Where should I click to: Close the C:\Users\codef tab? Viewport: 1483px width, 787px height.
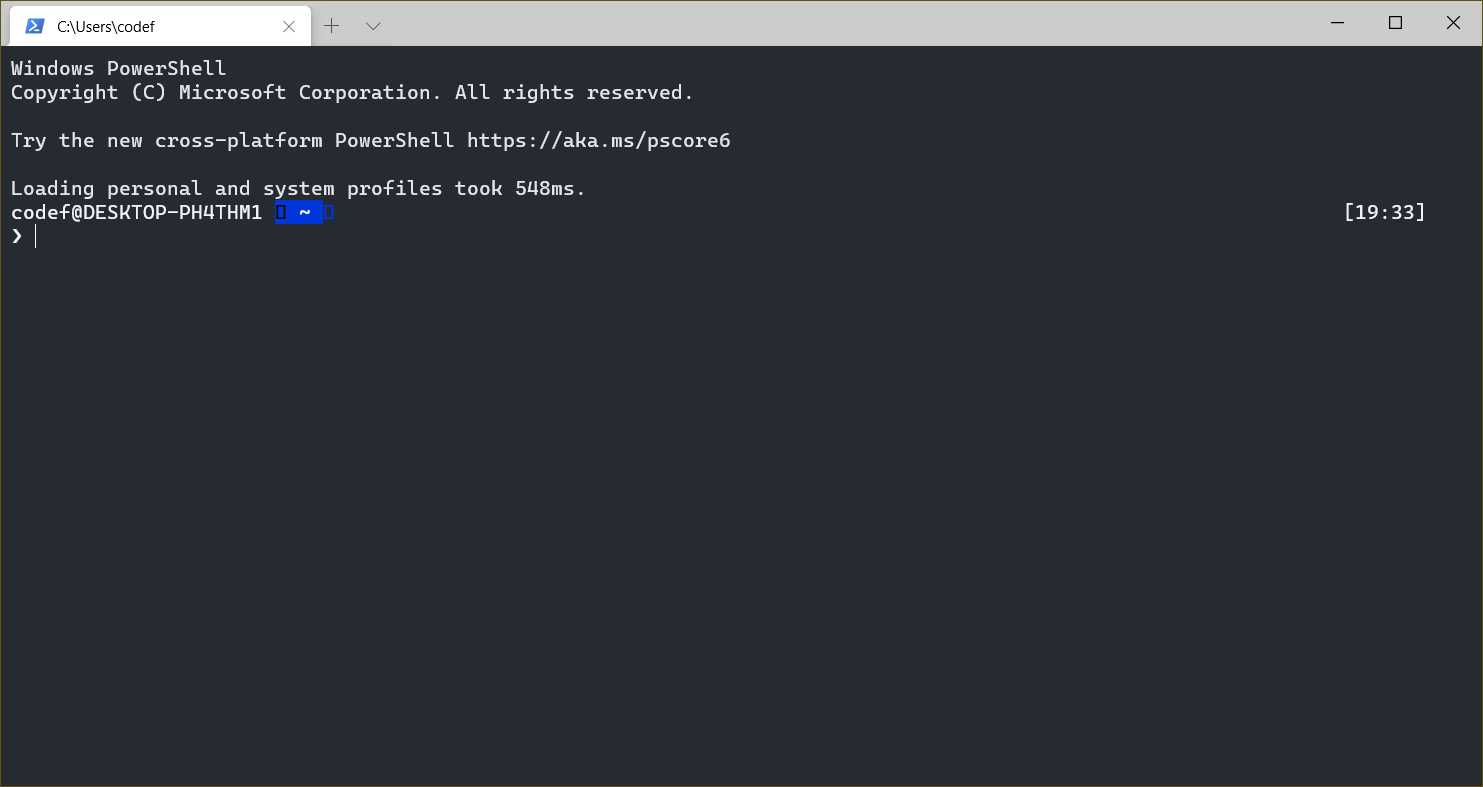289,27
